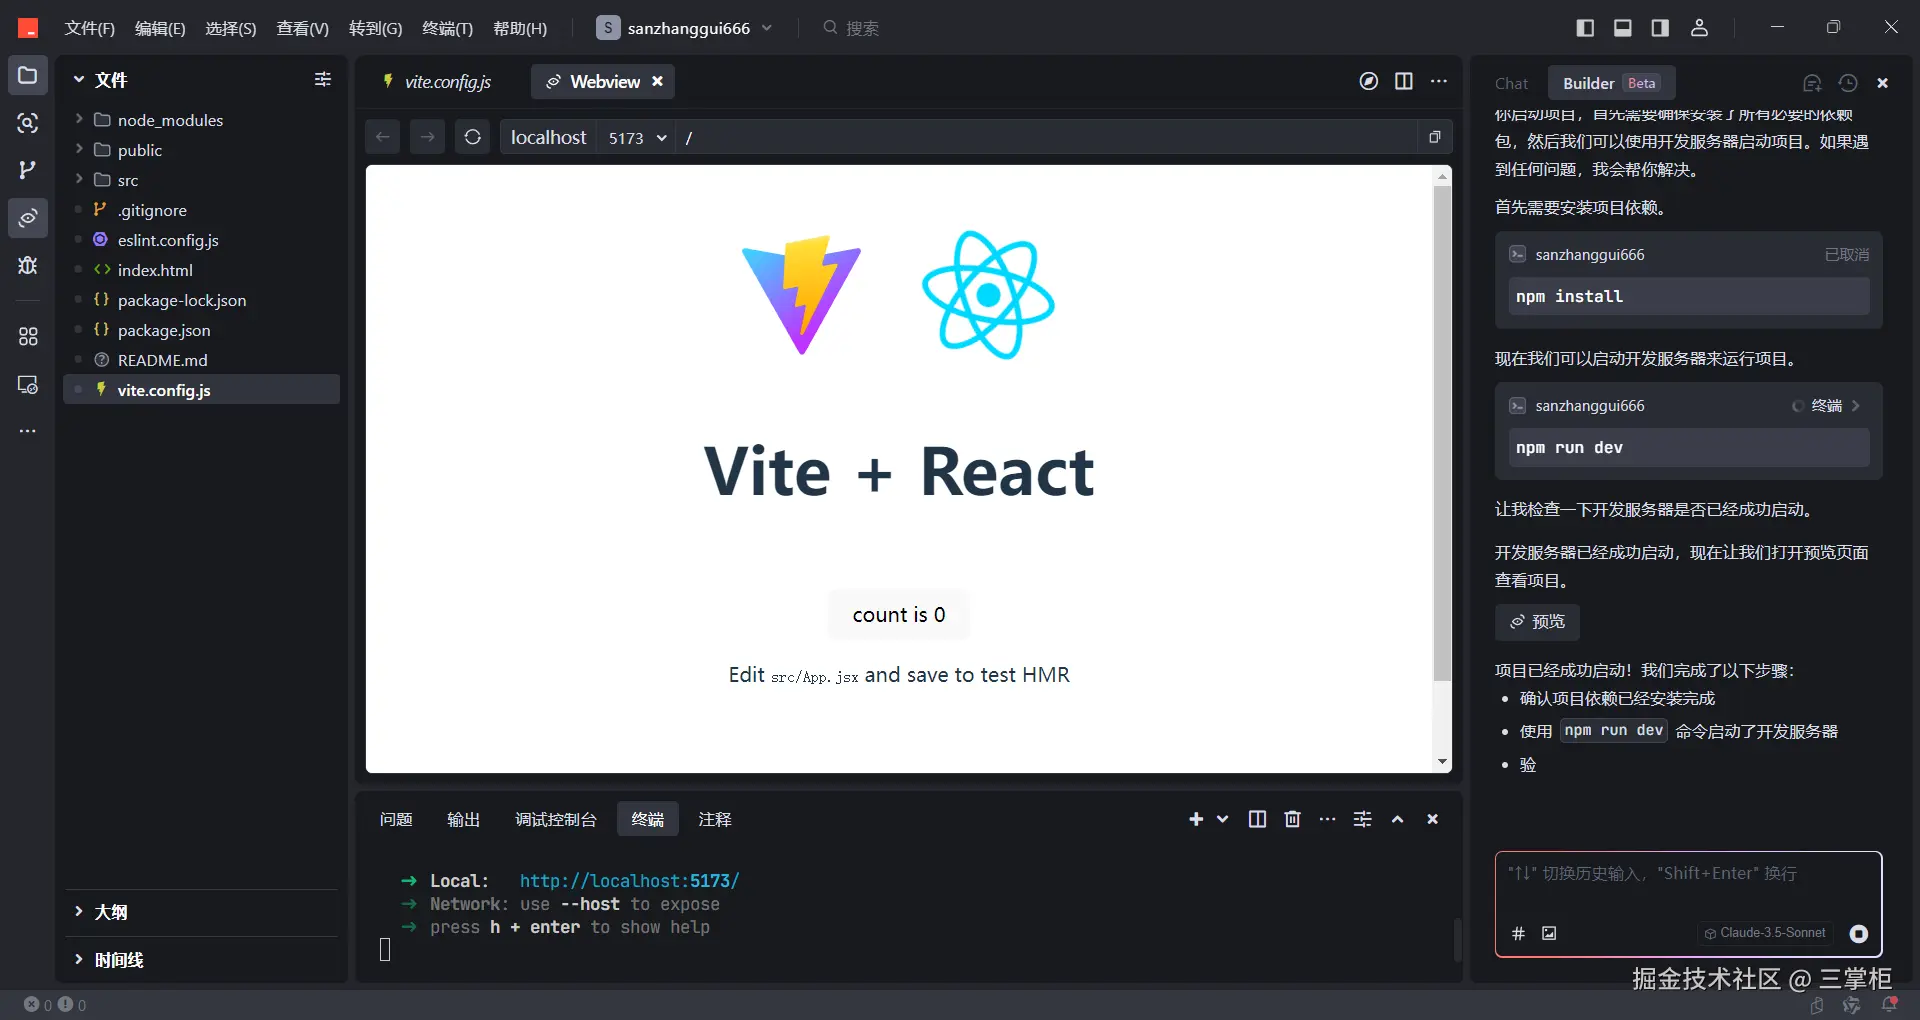Viewport: 1920px width, 1020px height.
Task: Open the Webview preview icon in activity bar
Action: [x=28, y=217]
